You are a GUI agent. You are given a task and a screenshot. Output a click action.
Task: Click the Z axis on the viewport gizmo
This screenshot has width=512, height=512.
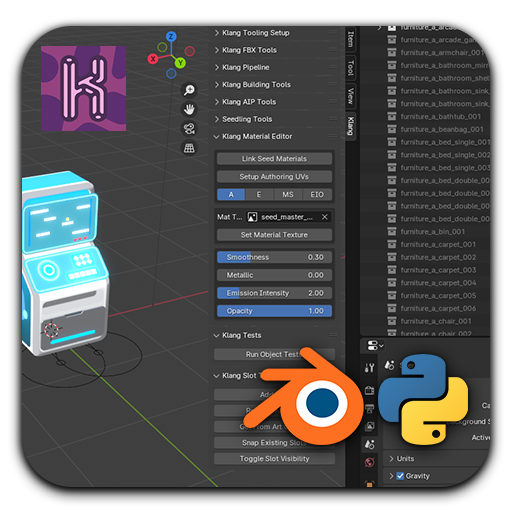[x=171, y=36]
